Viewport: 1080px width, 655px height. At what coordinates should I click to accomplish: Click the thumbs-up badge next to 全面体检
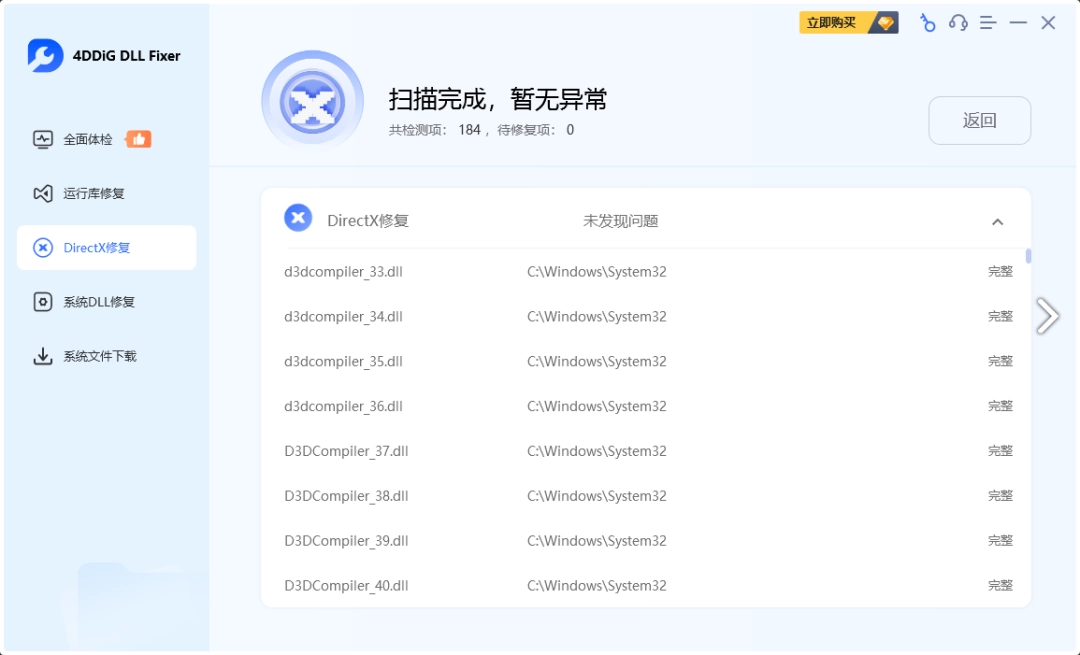pos(136,139)
